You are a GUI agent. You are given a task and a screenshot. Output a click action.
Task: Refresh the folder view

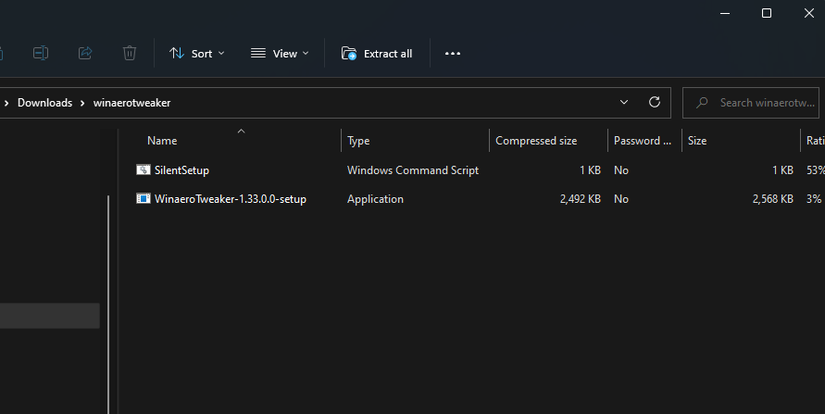coord(654,102)
